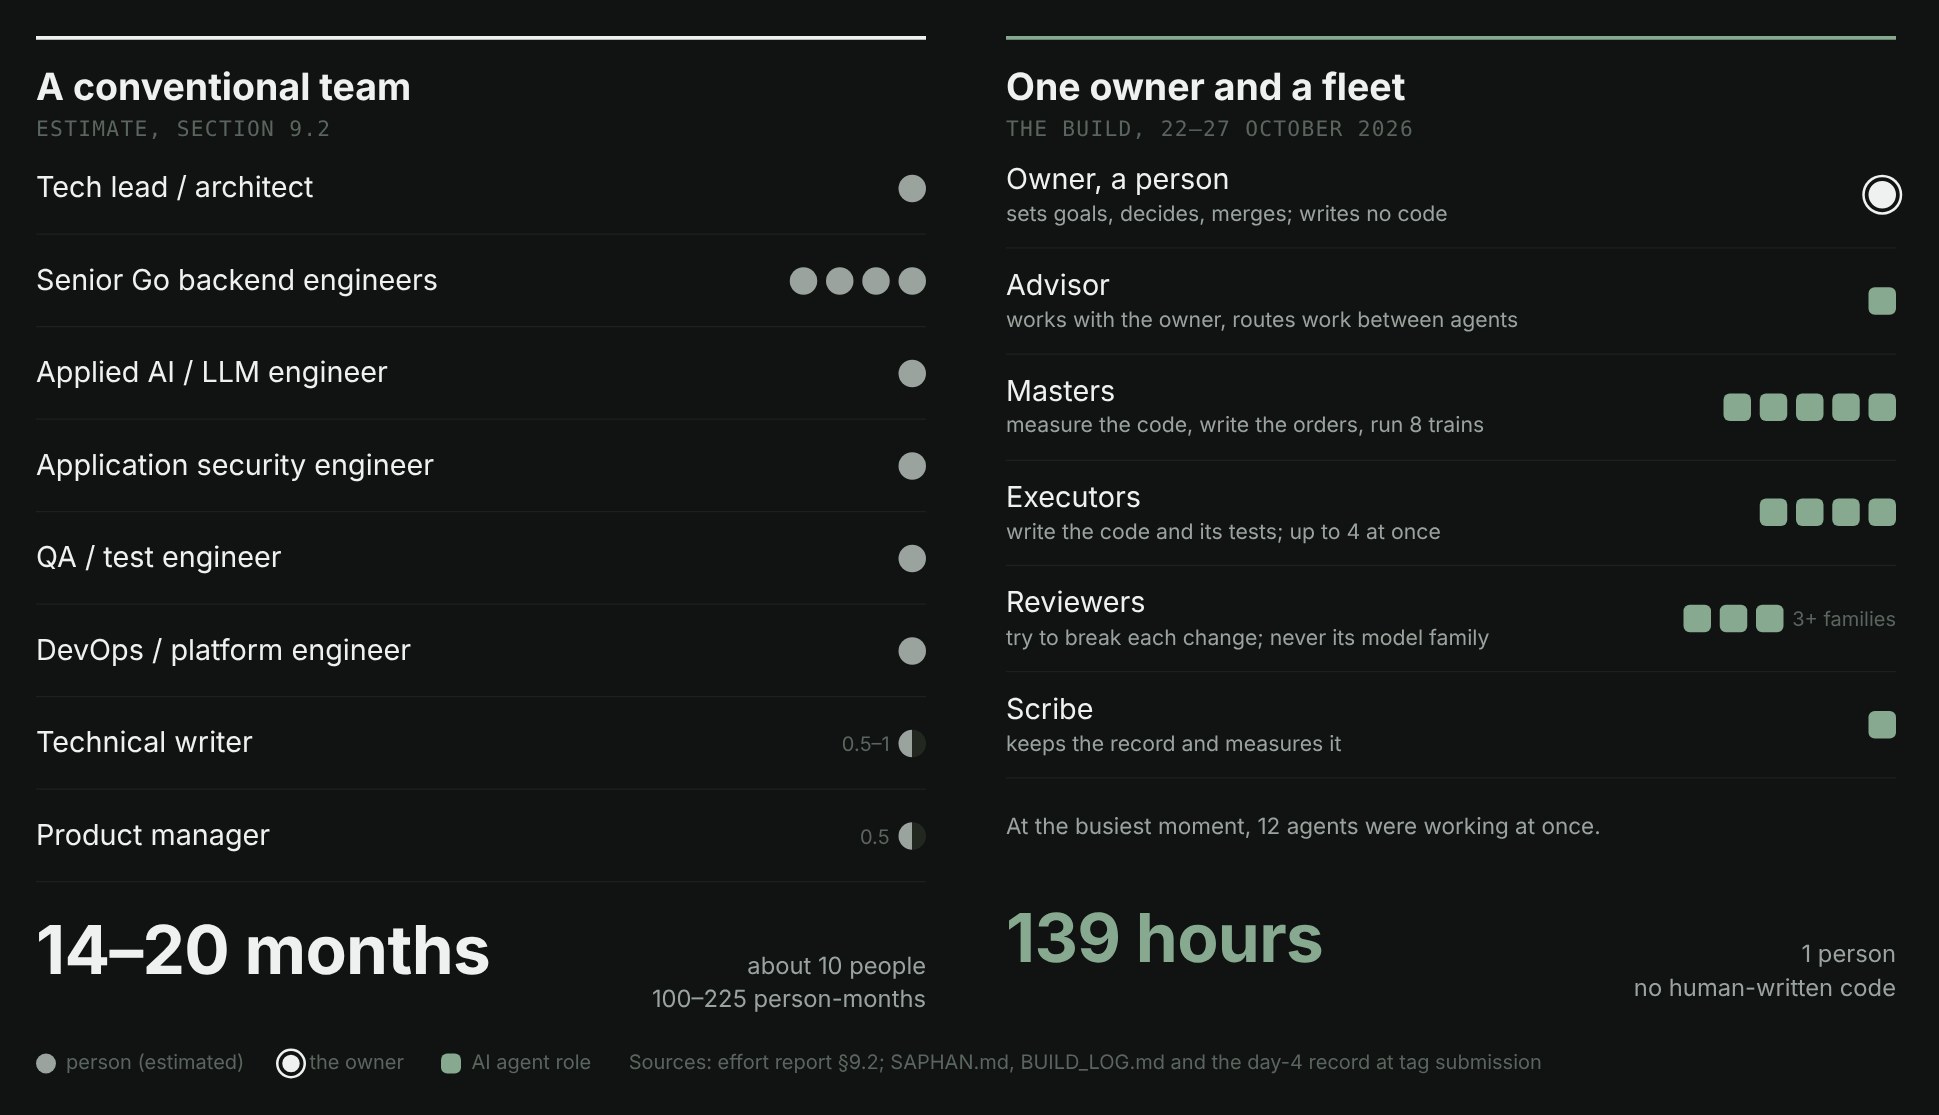Click the DevOps / platform engineer dot
This screenshot has width=1939, height=1115.
tap(911, 651)
